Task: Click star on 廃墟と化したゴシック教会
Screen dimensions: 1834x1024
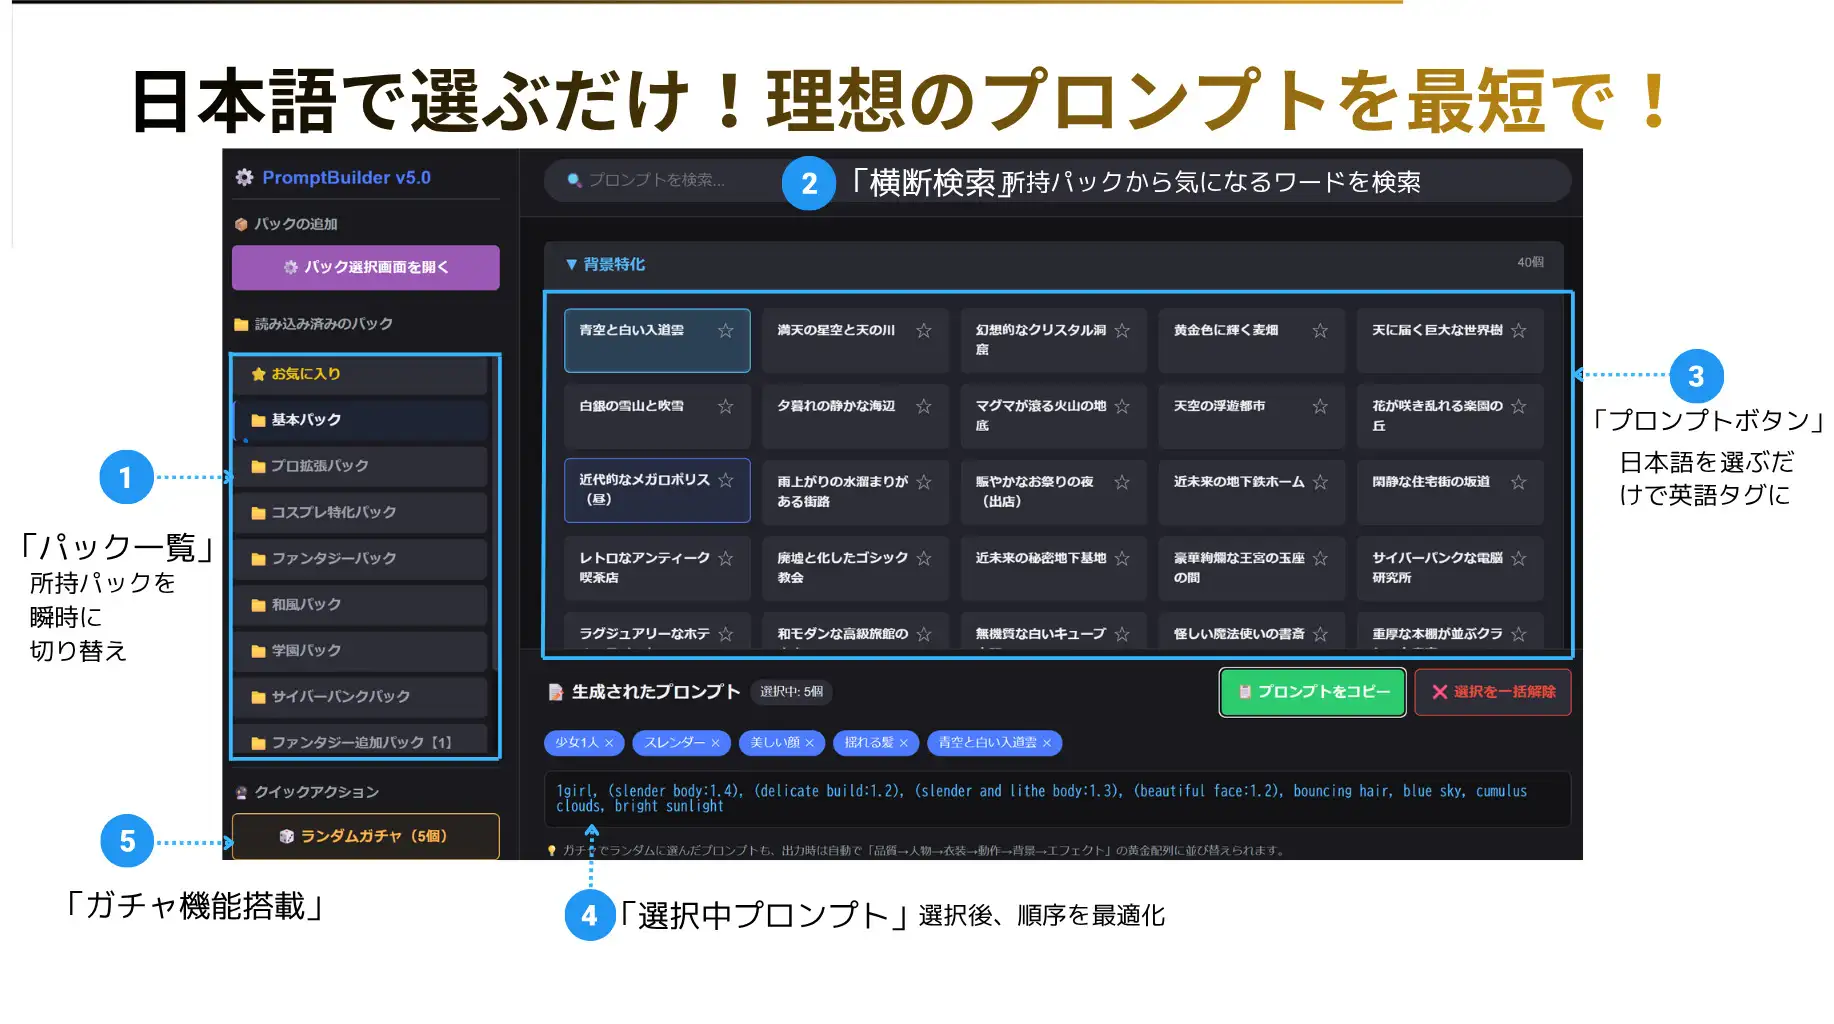Action: (x=924, y=559)
